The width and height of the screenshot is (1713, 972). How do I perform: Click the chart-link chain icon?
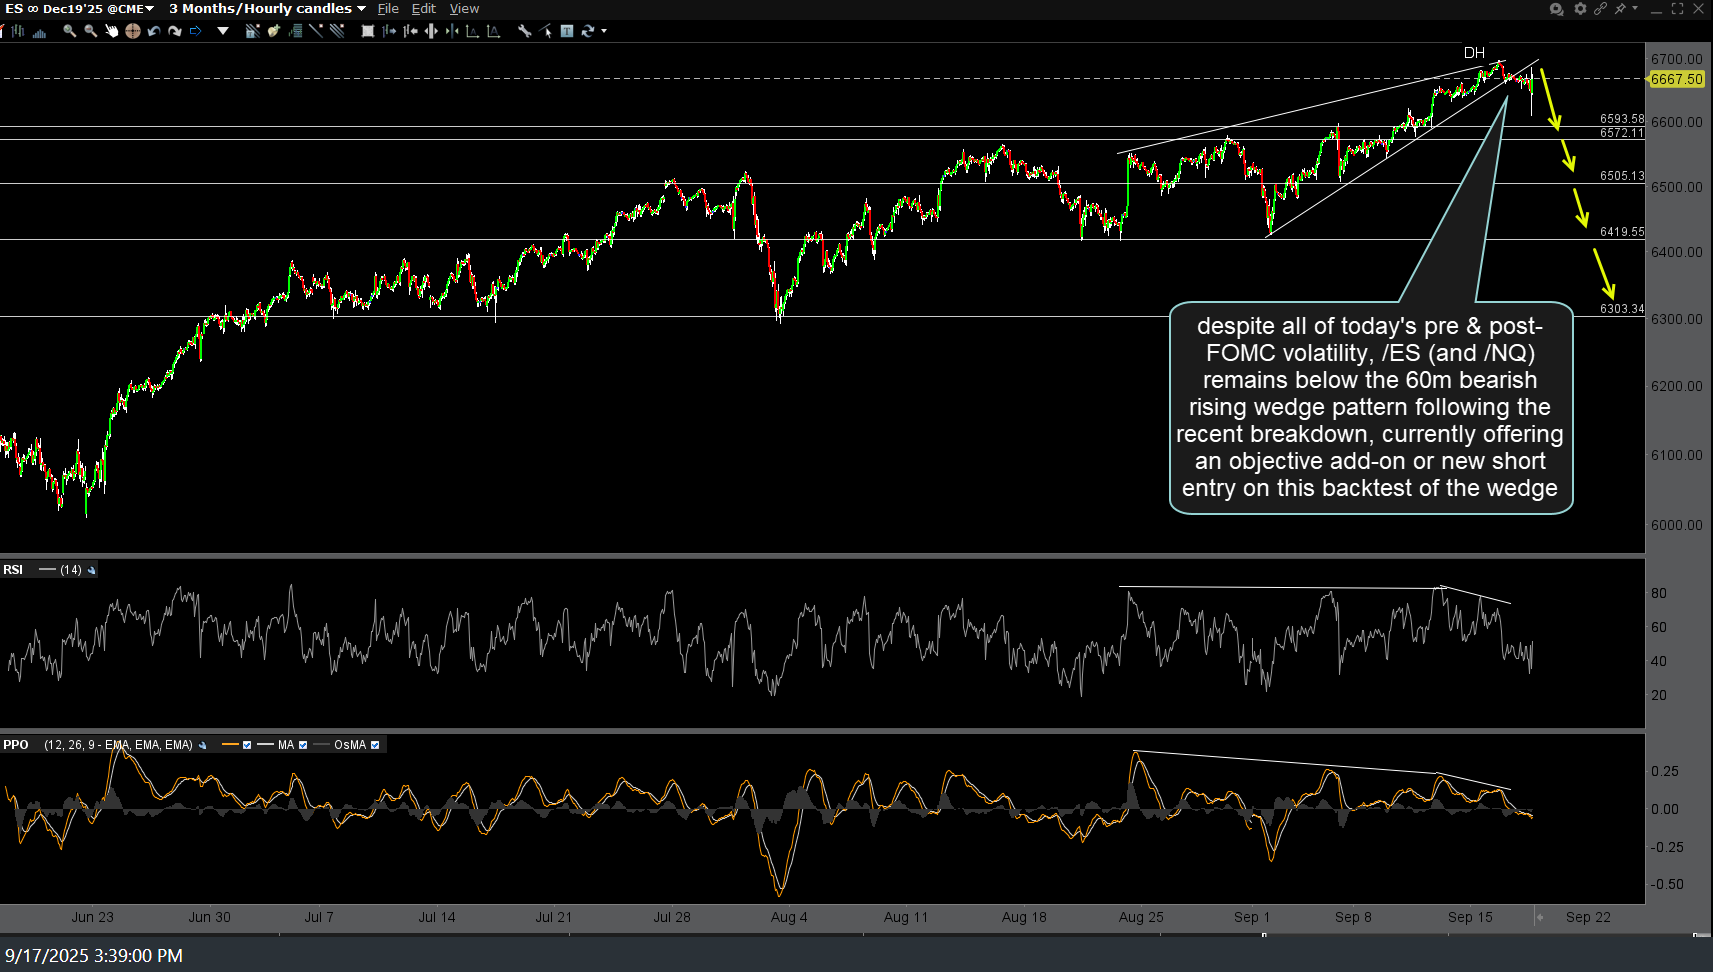point(1600,9)
